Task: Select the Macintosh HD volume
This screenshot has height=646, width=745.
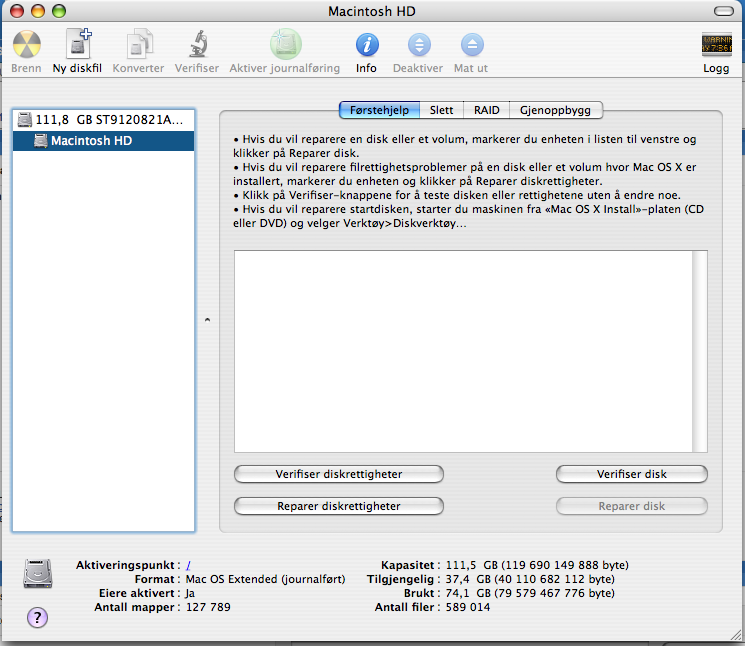Action: pyautogui.click(x=91, y=141)
